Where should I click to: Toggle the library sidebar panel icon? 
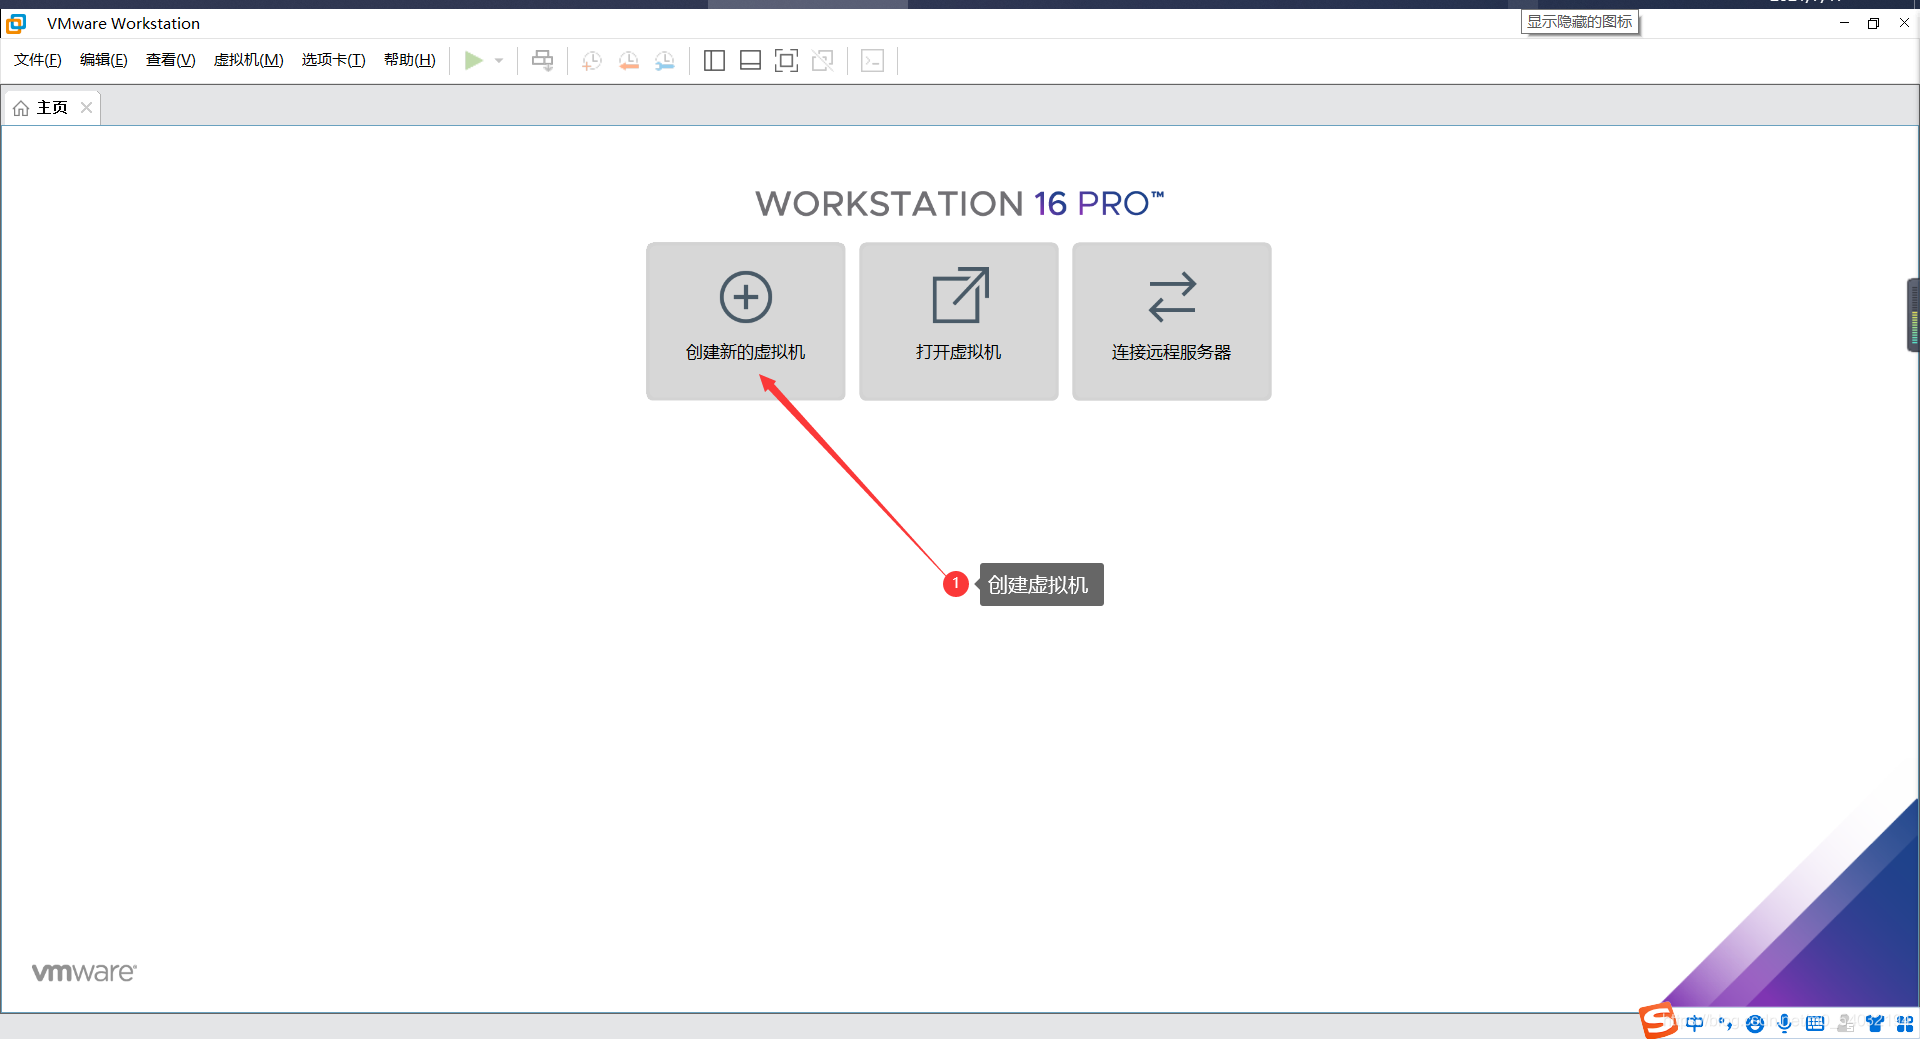[714, 61]
